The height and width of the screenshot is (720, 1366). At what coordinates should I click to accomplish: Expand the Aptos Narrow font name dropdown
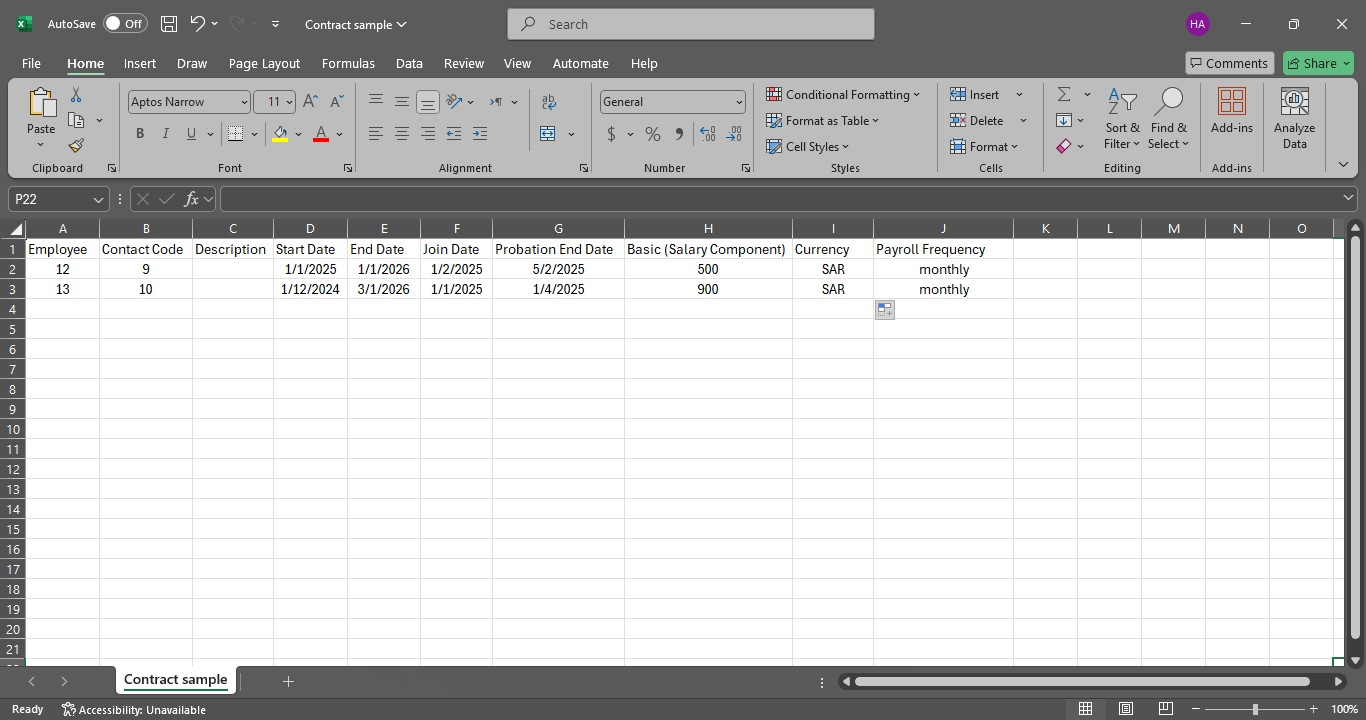[243, 102]
